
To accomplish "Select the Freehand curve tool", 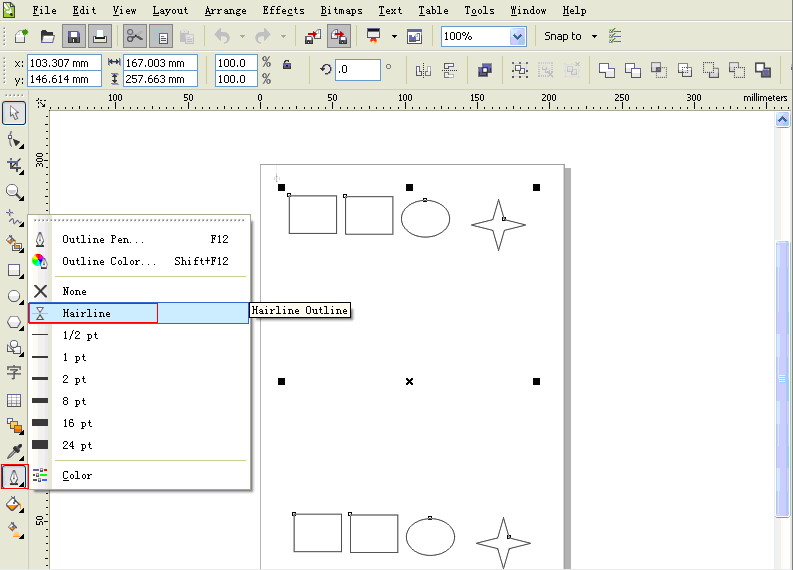I will pyautogui.click(x=14, y=218).
